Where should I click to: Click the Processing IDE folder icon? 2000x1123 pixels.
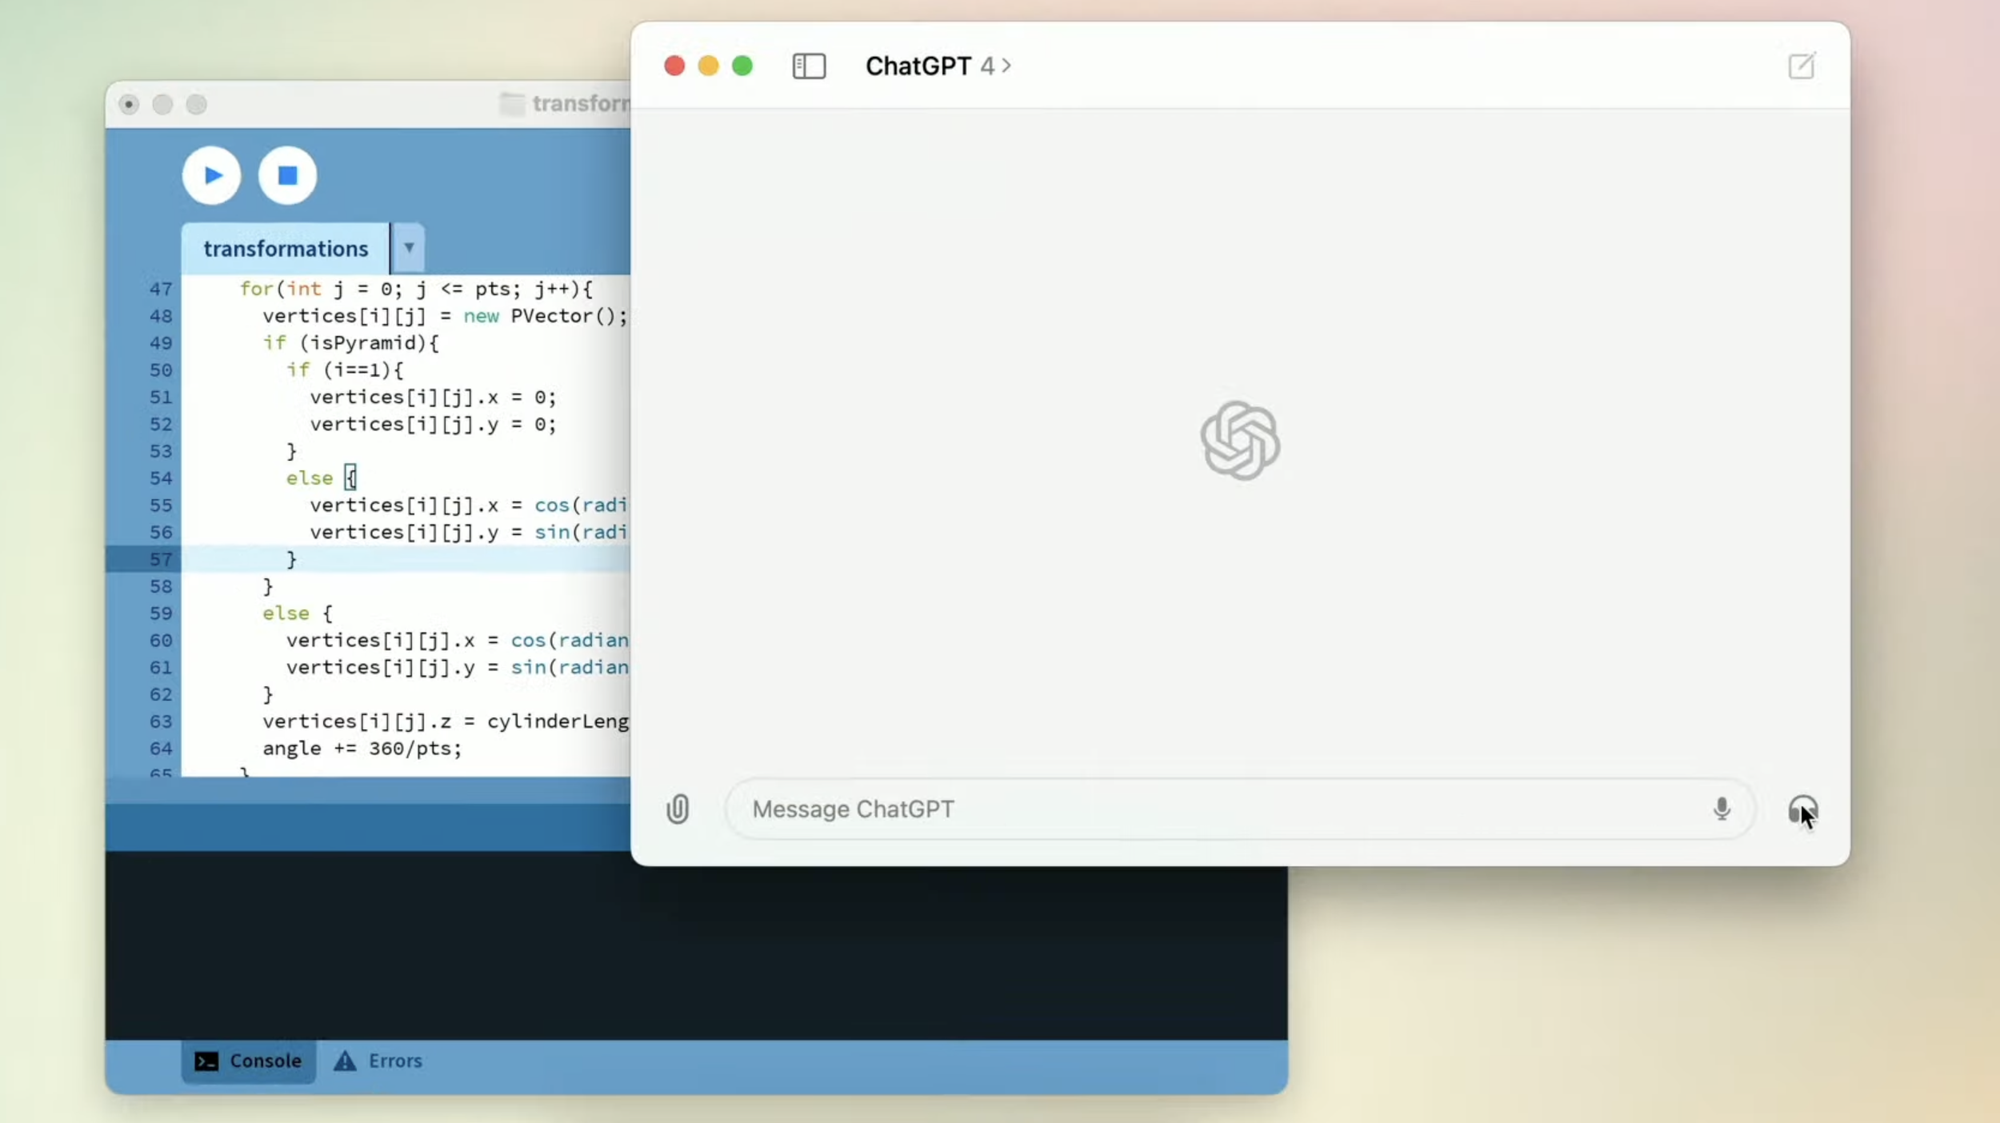pos(514,103)
